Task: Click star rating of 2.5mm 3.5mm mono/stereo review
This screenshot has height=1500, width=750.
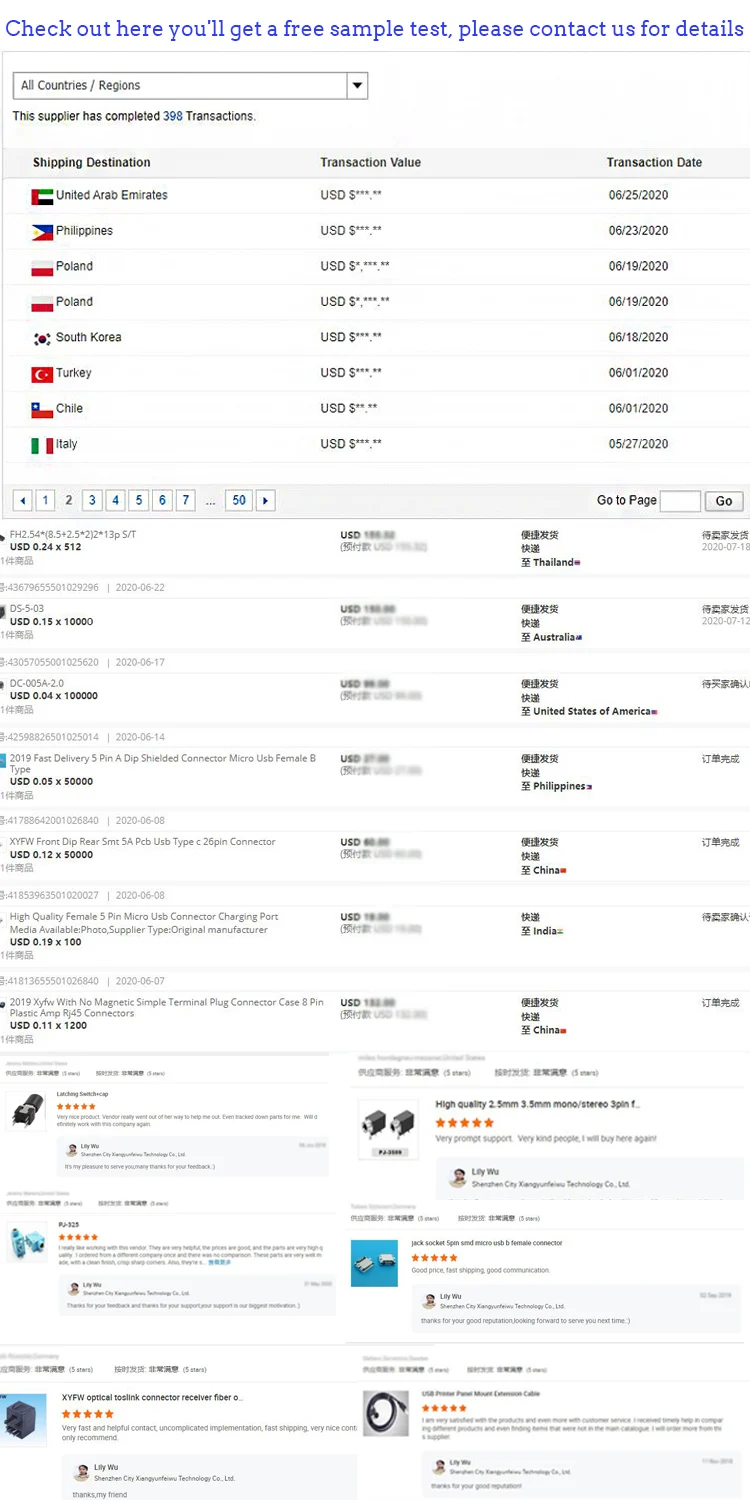Action: click(464, 1123)
